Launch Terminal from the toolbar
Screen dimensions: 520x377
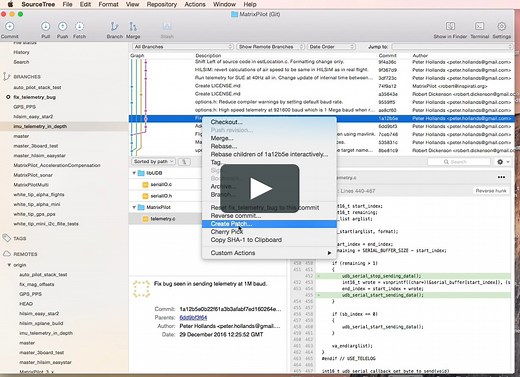[x=479, y=26]
